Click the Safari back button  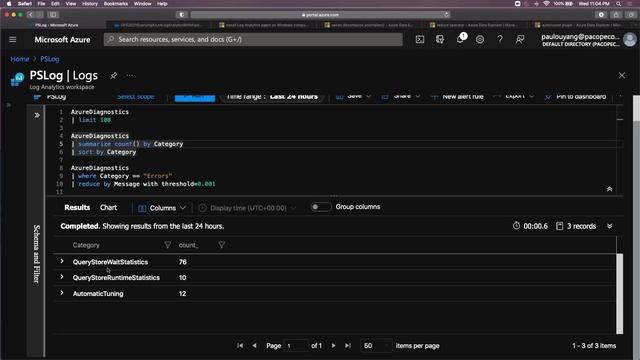(x=30, y=15)
